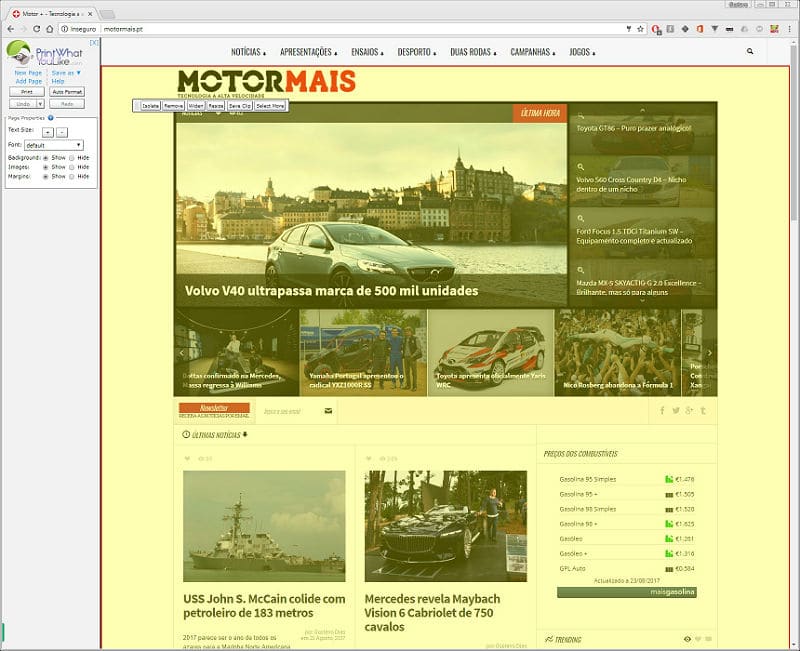
Task: Open the Add Page link
Action: [x=29, y=81]
